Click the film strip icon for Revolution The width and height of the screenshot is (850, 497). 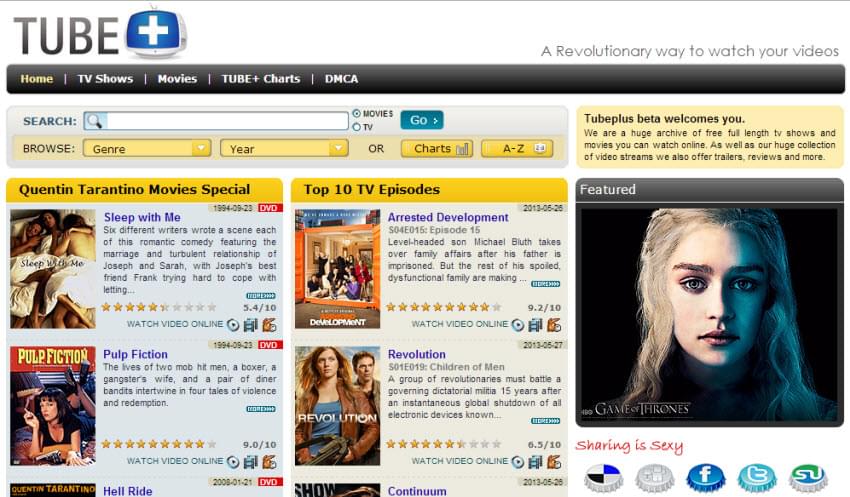535,461
